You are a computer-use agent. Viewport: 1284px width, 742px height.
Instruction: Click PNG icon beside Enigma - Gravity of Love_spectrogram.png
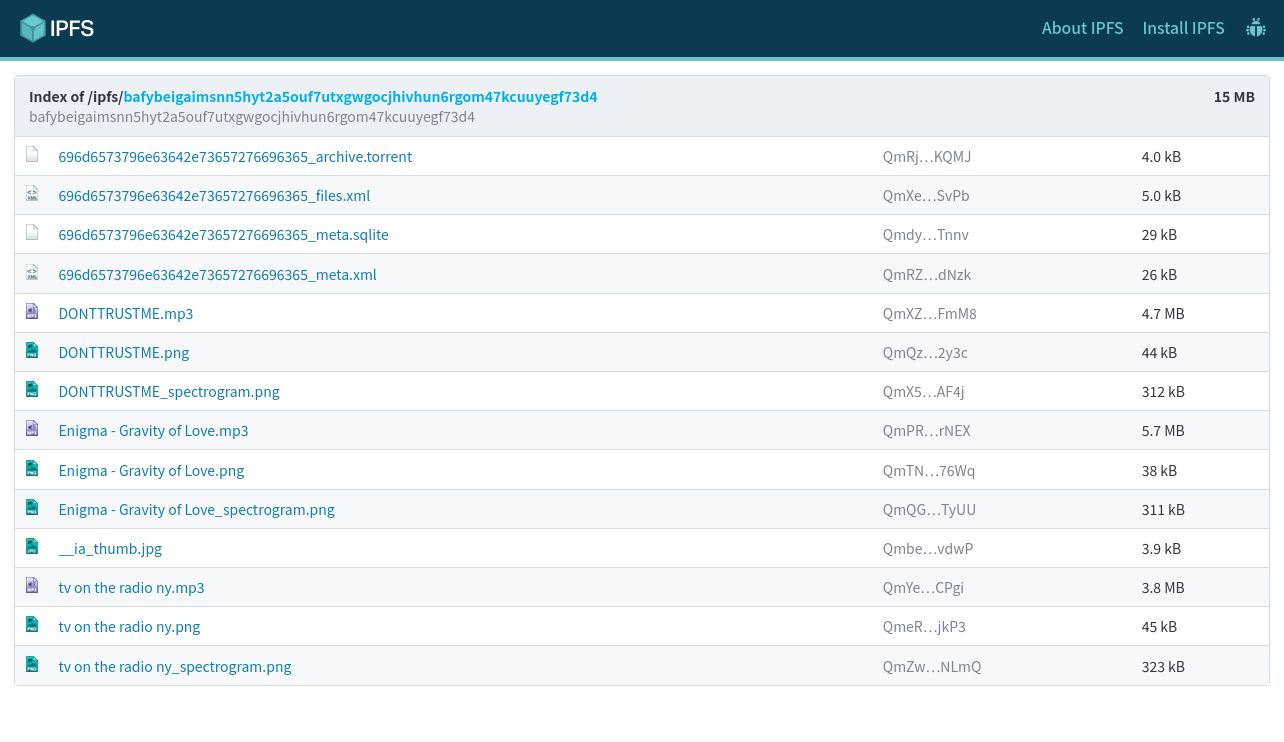pos(32,508)
